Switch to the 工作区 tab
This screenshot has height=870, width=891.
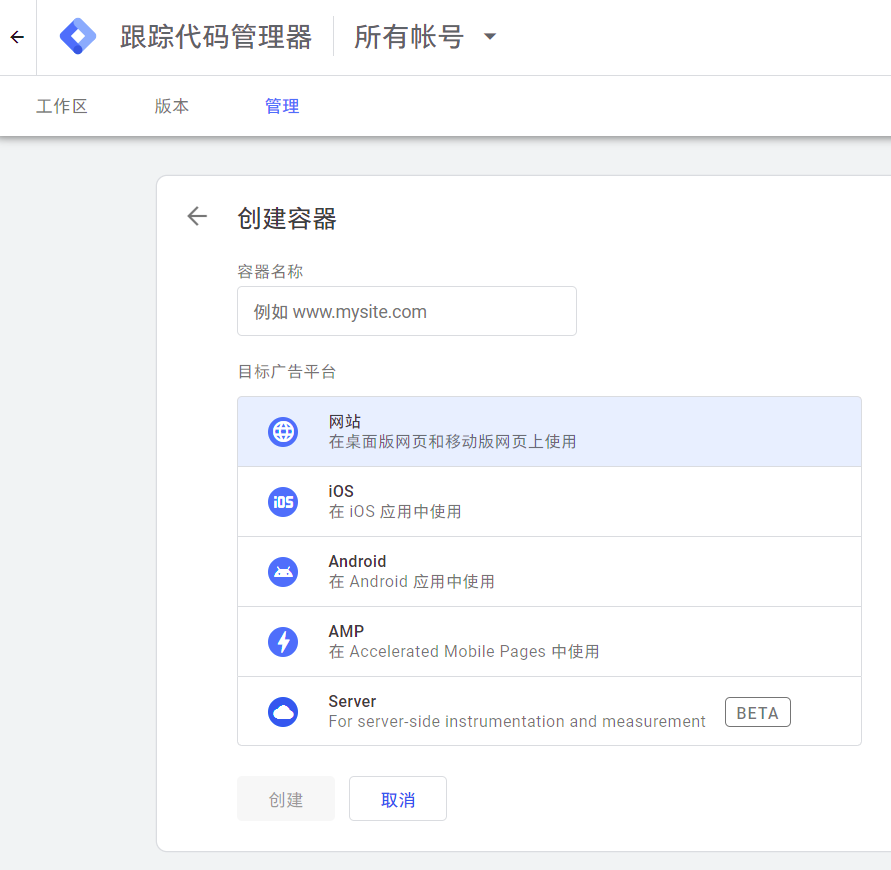(62, 106)
